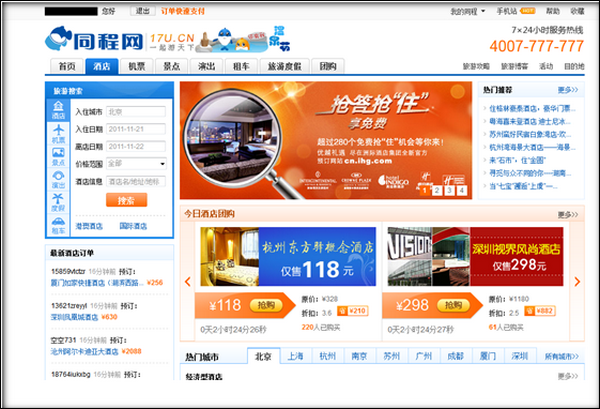This screenshot has width=600, height=409.
Task: Switch to the 上海 city tab
Action: point(295,357)
